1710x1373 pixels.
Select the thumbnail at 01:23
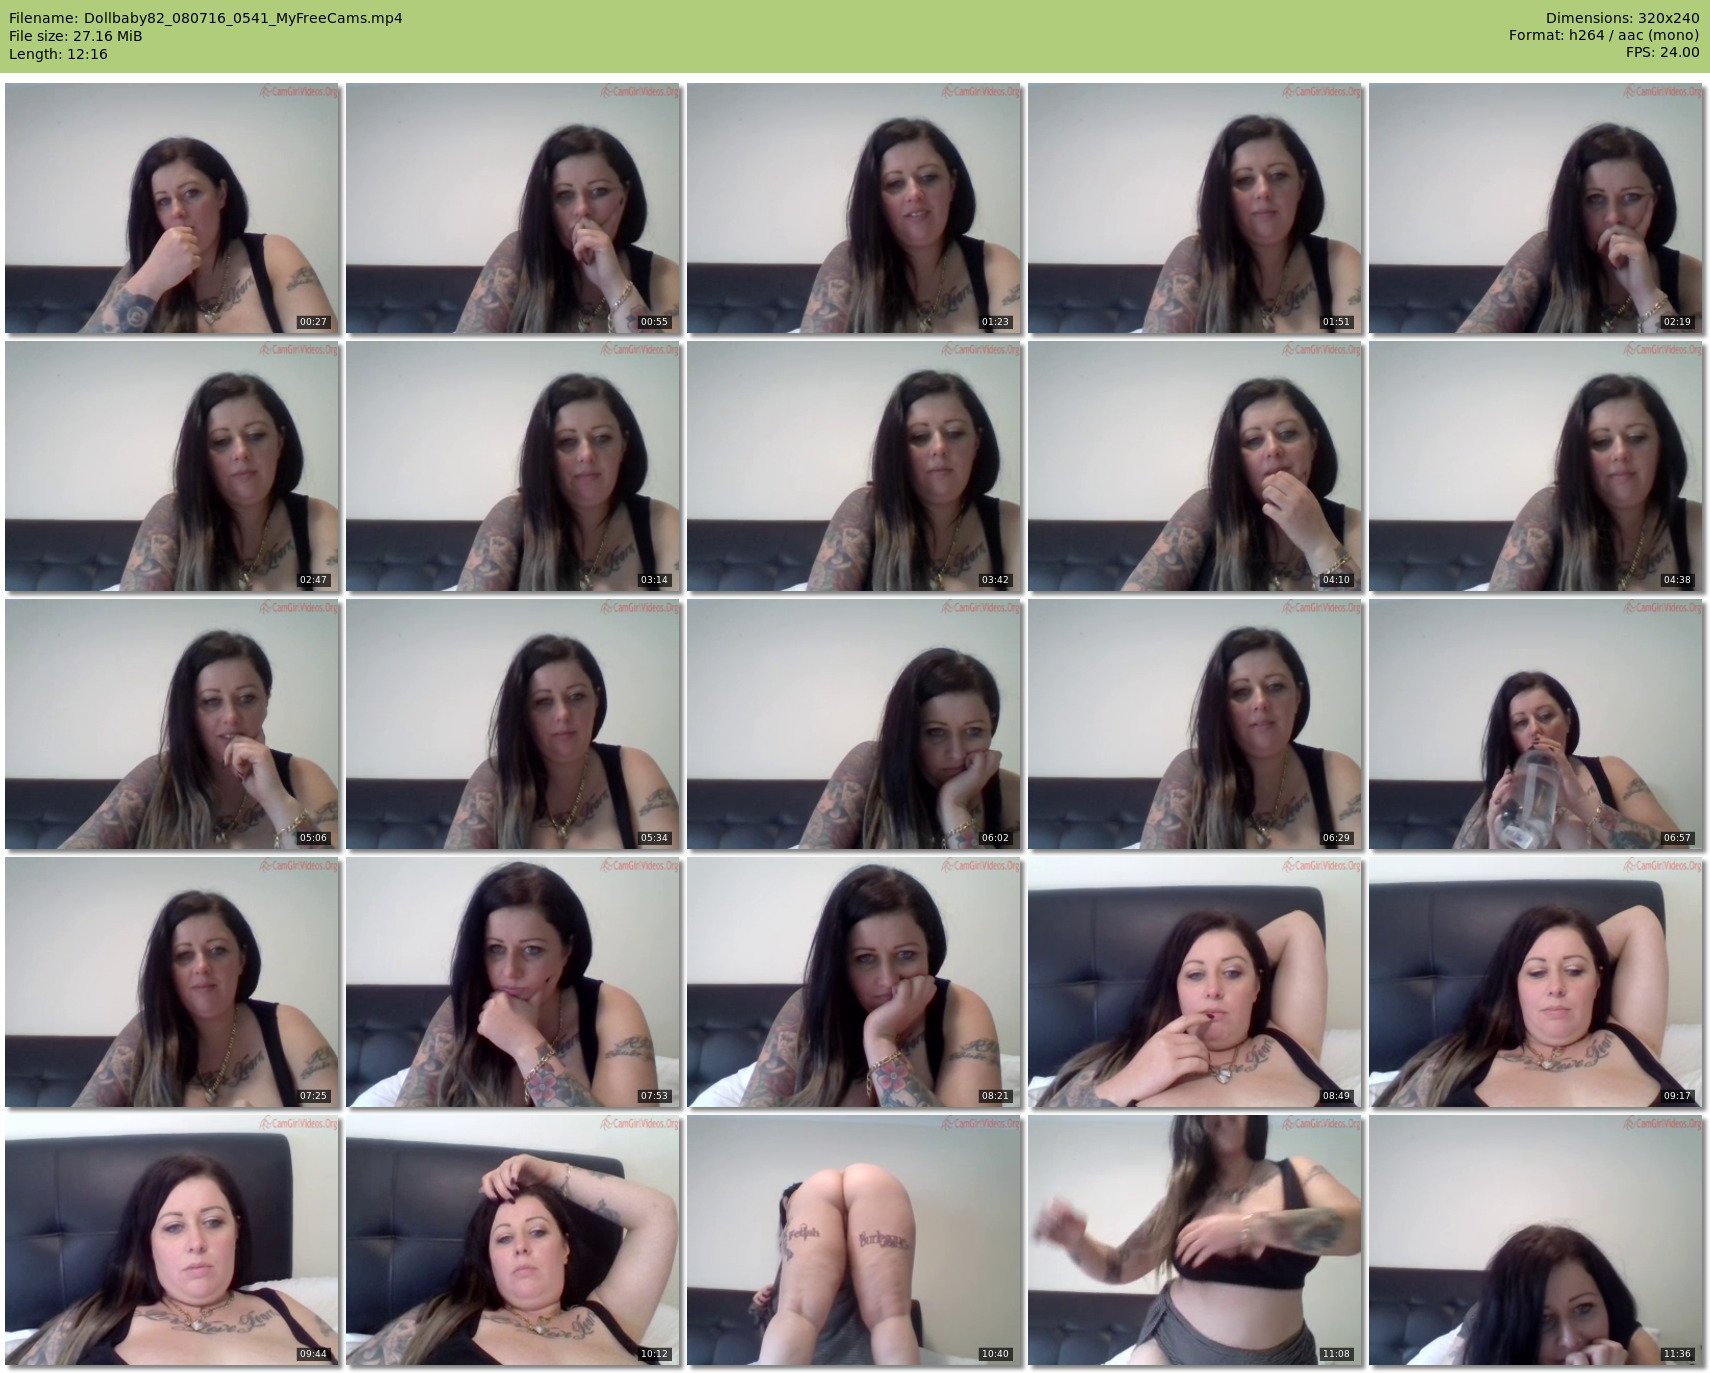(854, 208)
